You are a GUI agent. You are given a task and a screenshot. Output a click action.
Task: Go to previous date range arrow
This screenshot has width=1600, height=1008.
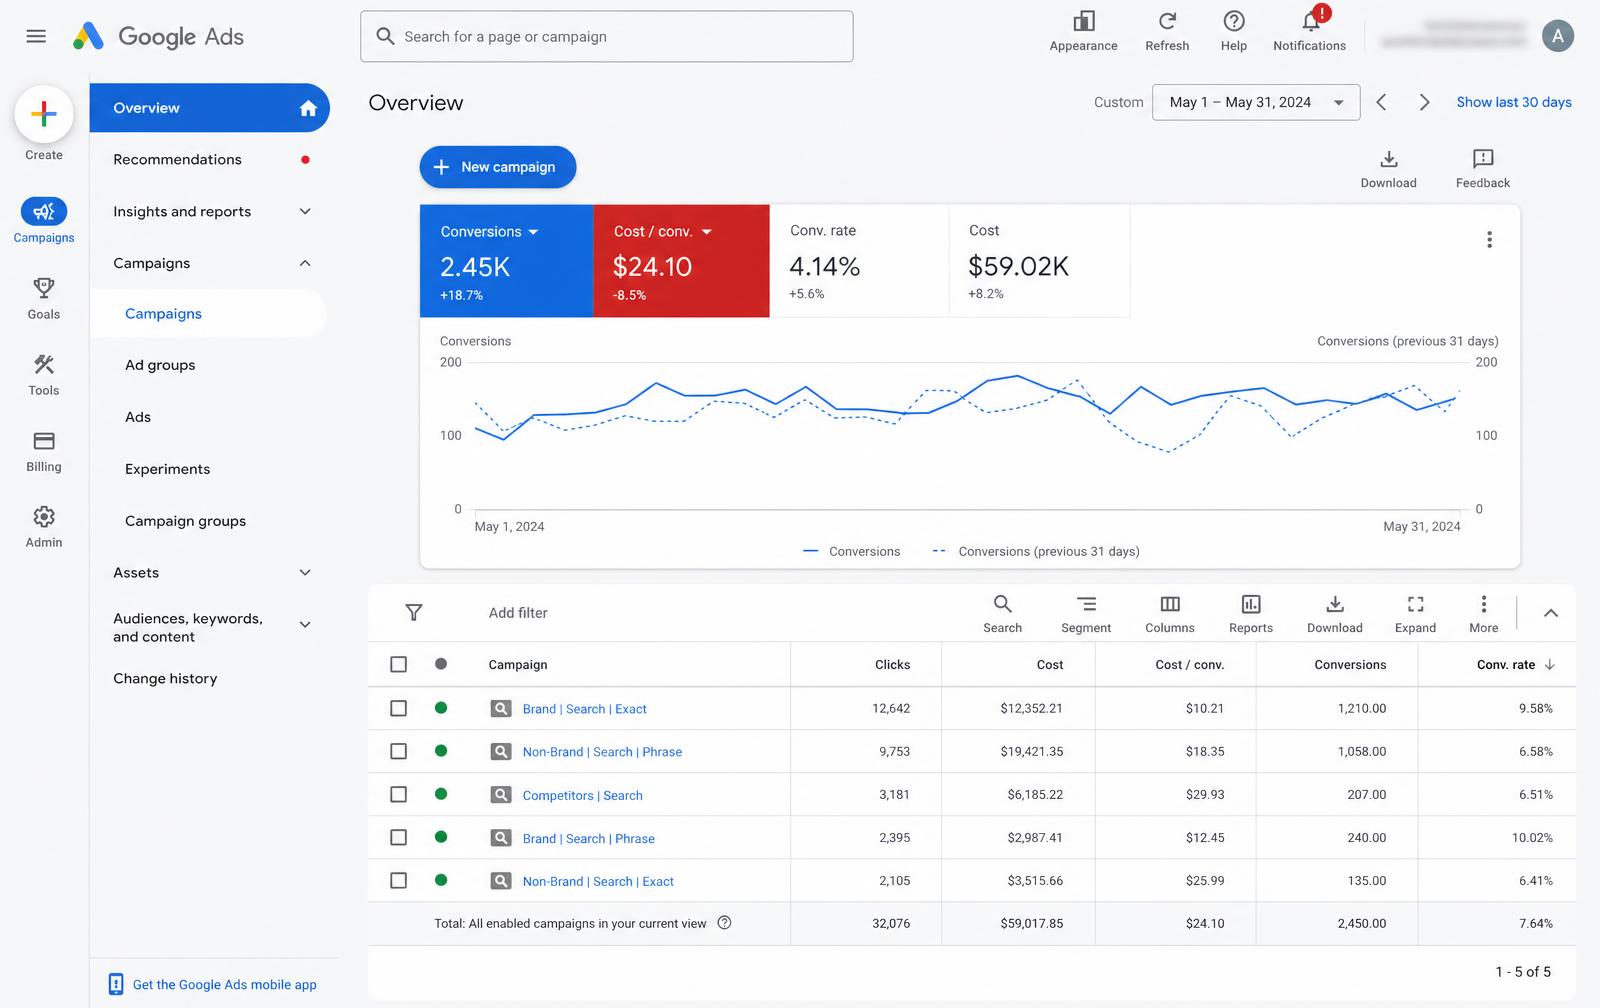tap(1381, 102)
